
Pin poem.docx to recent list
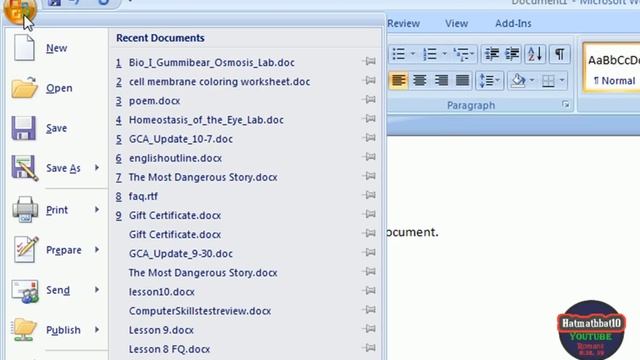point(369,100)
